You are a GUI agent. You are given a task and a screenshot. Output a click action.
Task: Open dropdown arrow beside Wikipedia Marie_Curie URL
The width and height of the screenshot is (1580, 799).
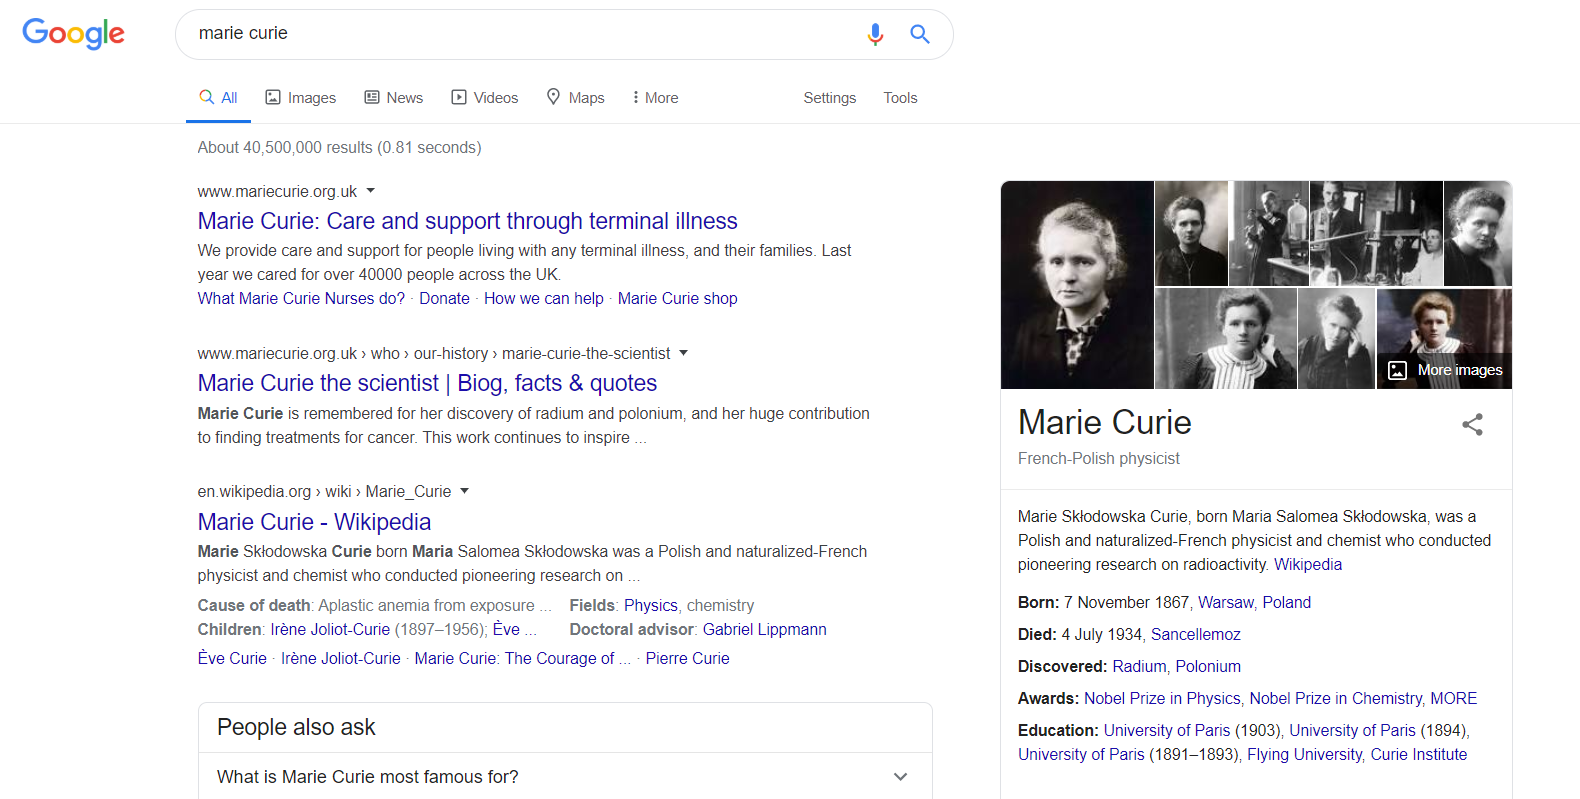[x=464, y=490]
